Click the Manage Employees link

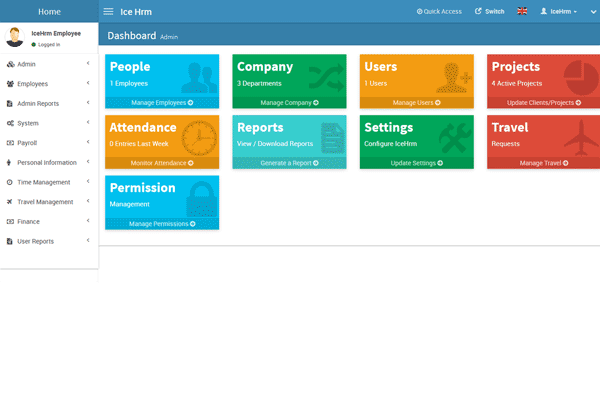pos(161,103)
